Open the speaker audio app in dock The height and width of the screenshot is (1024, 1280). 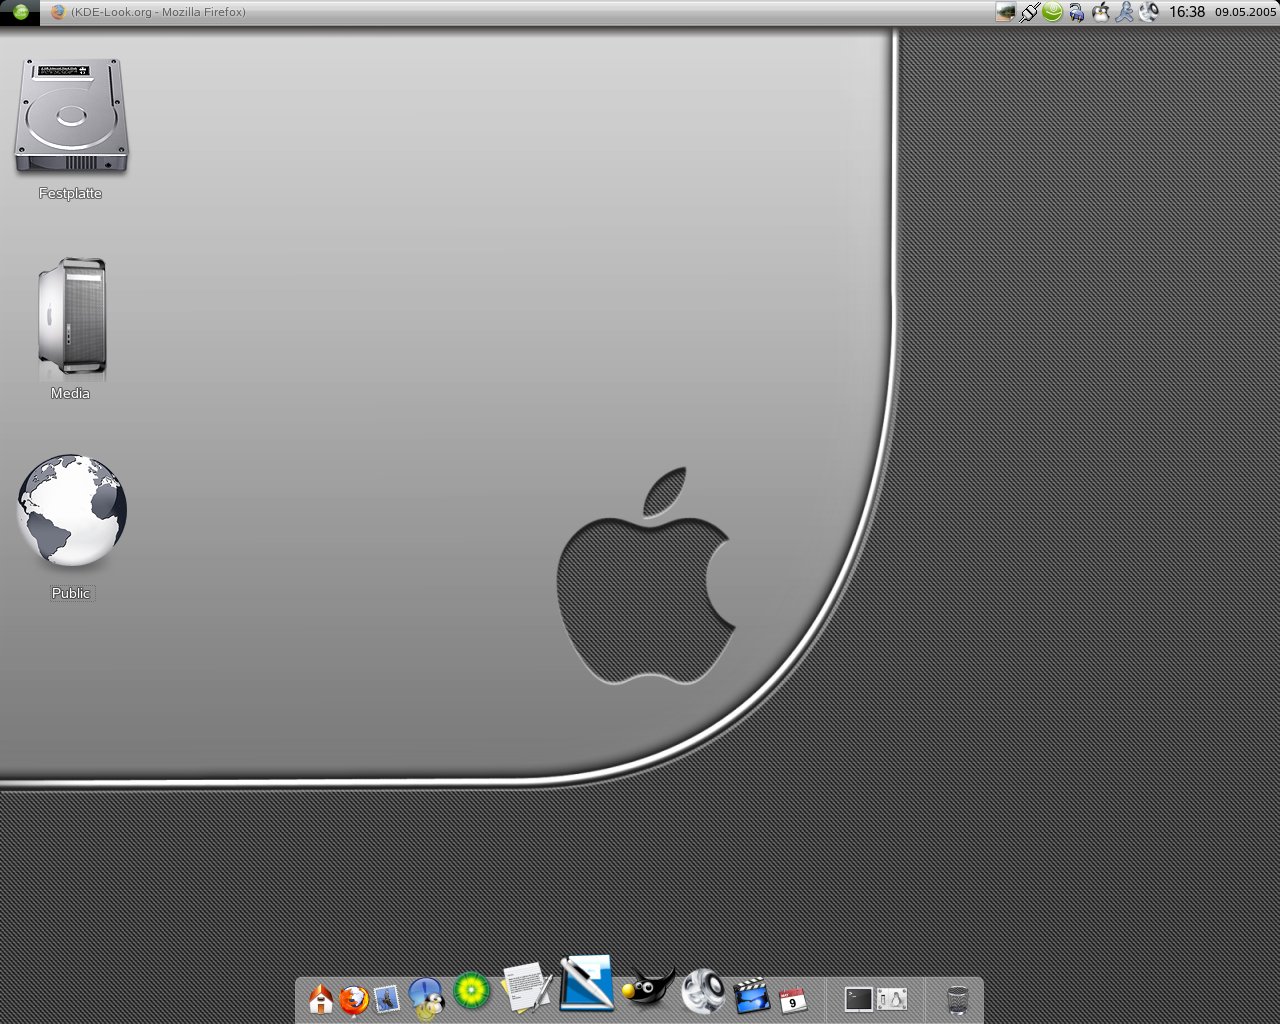pyautogui.click(x=702, y=991)
